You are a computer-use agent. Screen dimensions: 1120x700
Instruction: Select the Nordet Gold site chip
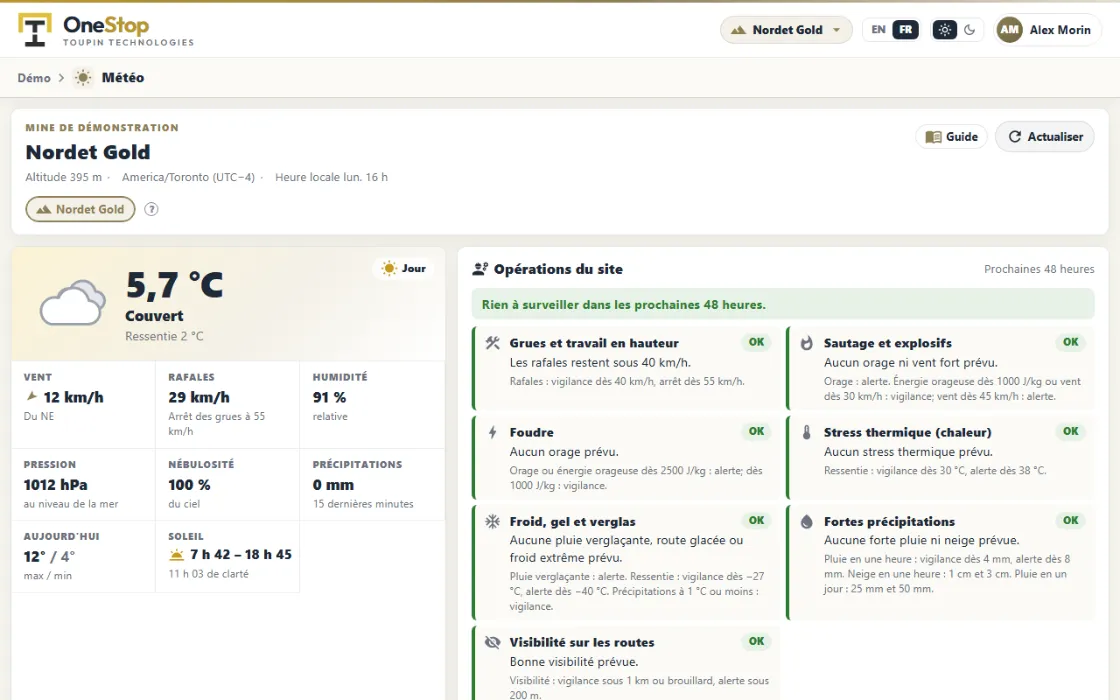pos(81,209)
